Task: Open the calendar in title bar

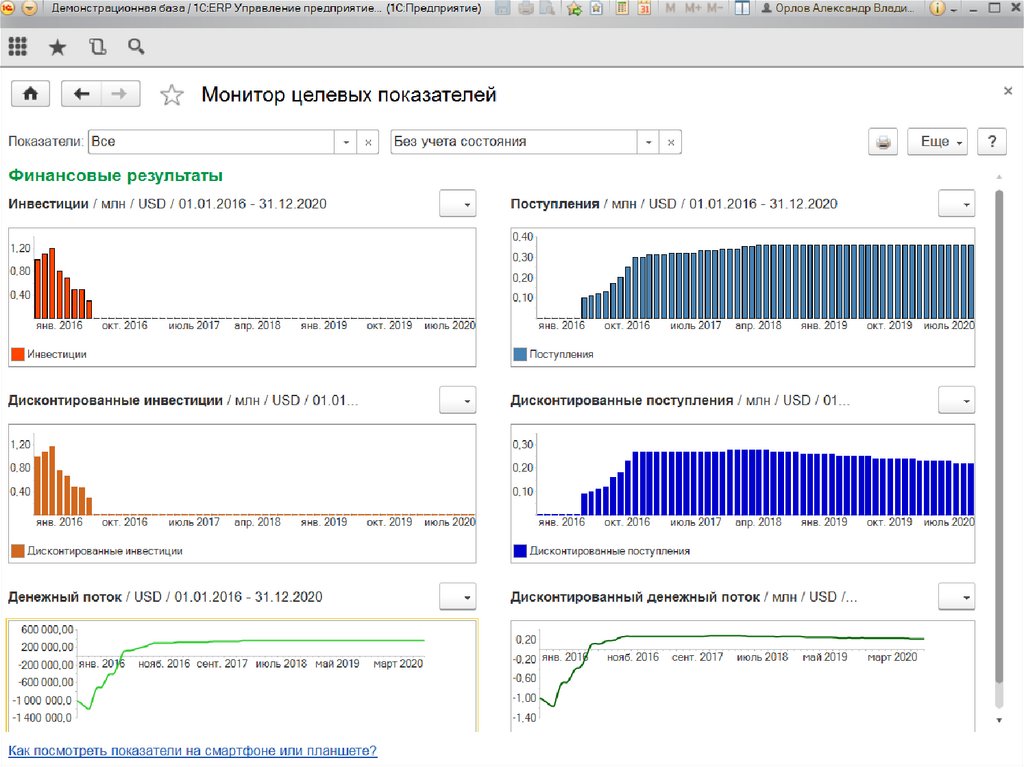Action: pyautogui.click(x=644, y=9)
